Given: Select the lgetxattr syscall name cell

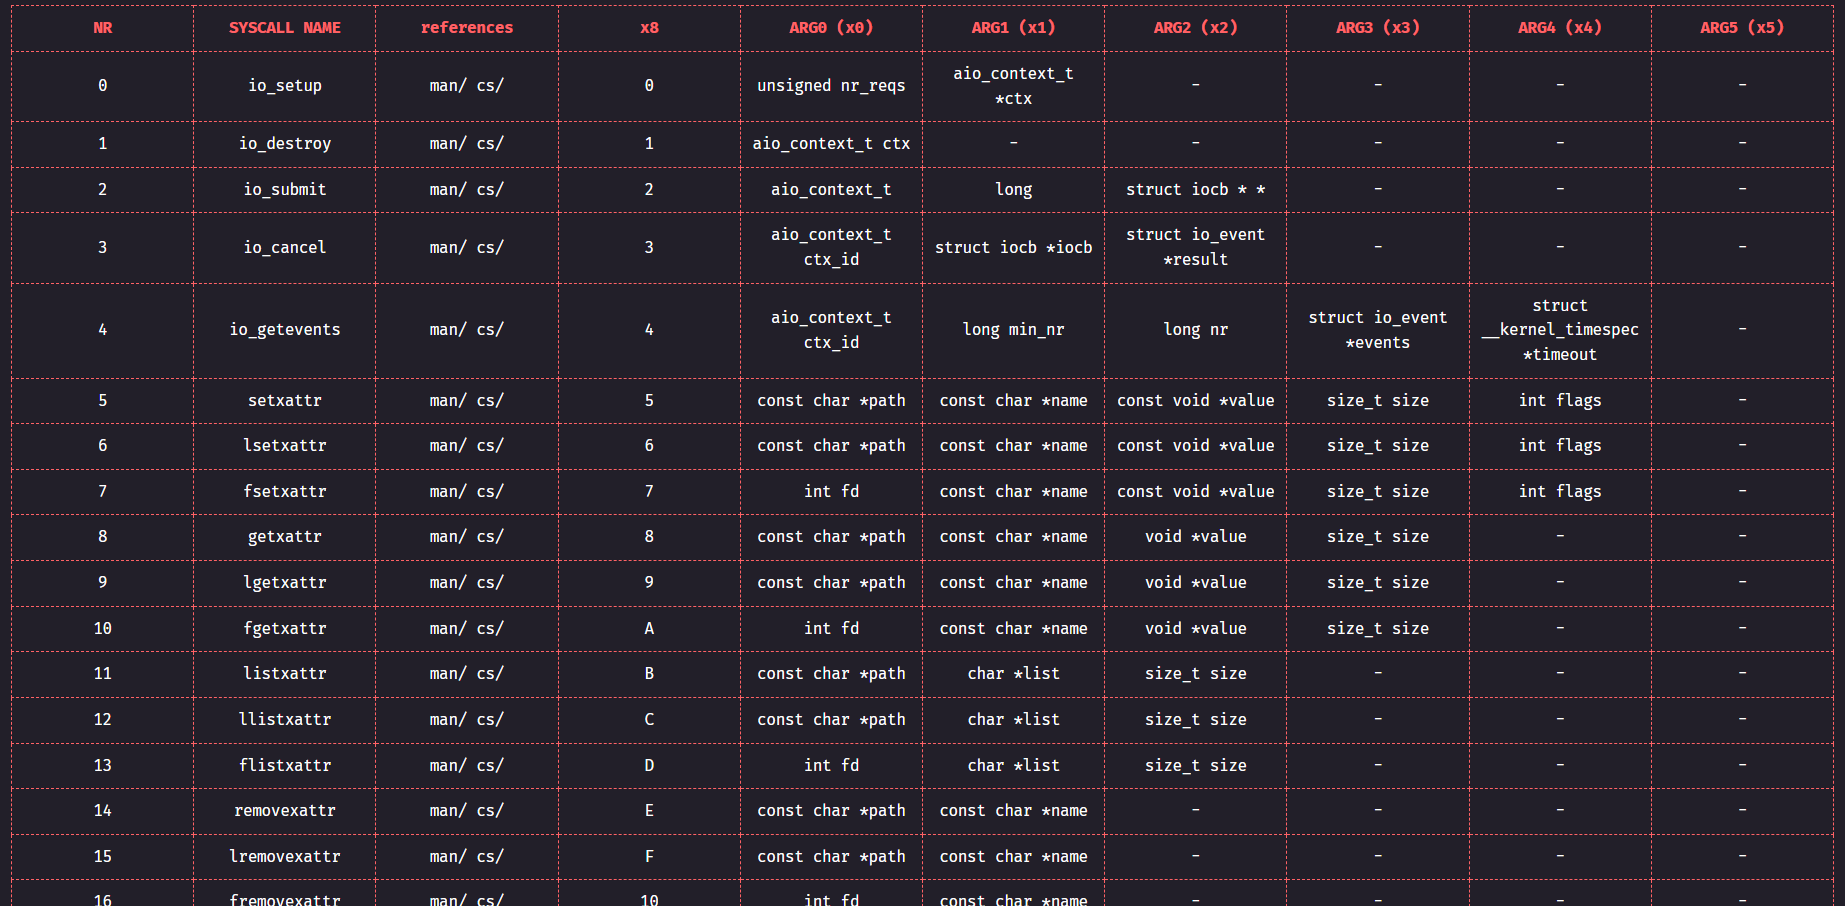Looking at the screenshot, I should 285,583.
